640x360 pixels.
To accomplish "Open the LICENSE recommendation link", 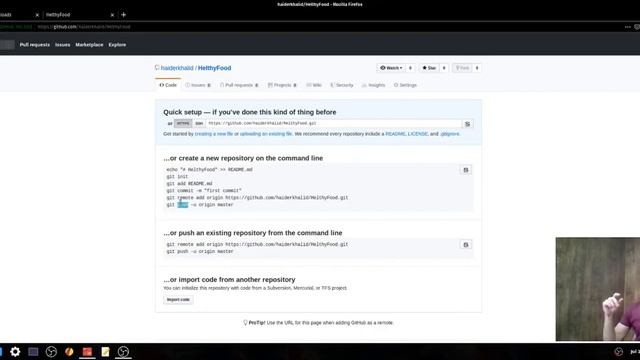I will click(x=418, y=134).
